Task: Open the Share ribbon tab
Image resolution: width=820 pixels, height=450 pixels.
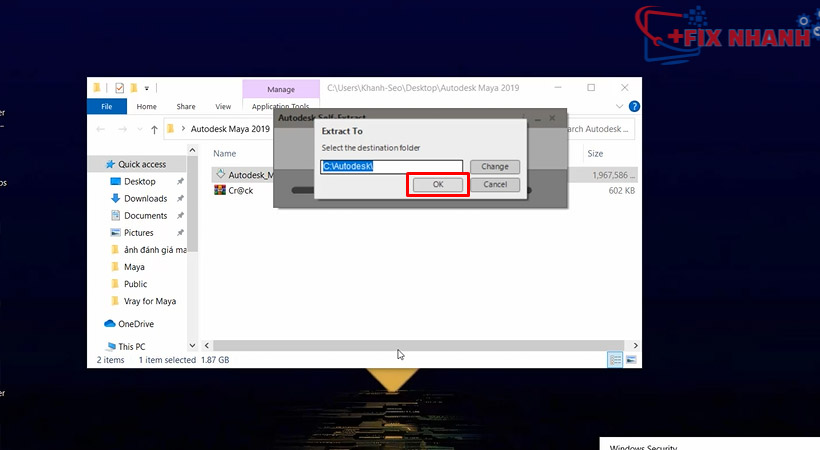Action: click(x=185, y=107)
